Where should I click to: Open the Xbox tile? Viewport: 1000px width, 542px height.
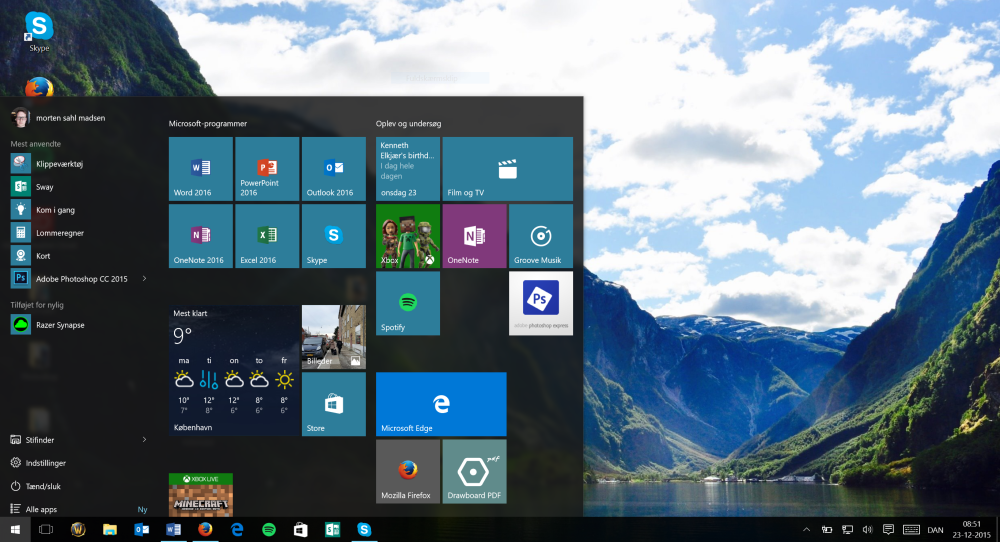[408, 236]
